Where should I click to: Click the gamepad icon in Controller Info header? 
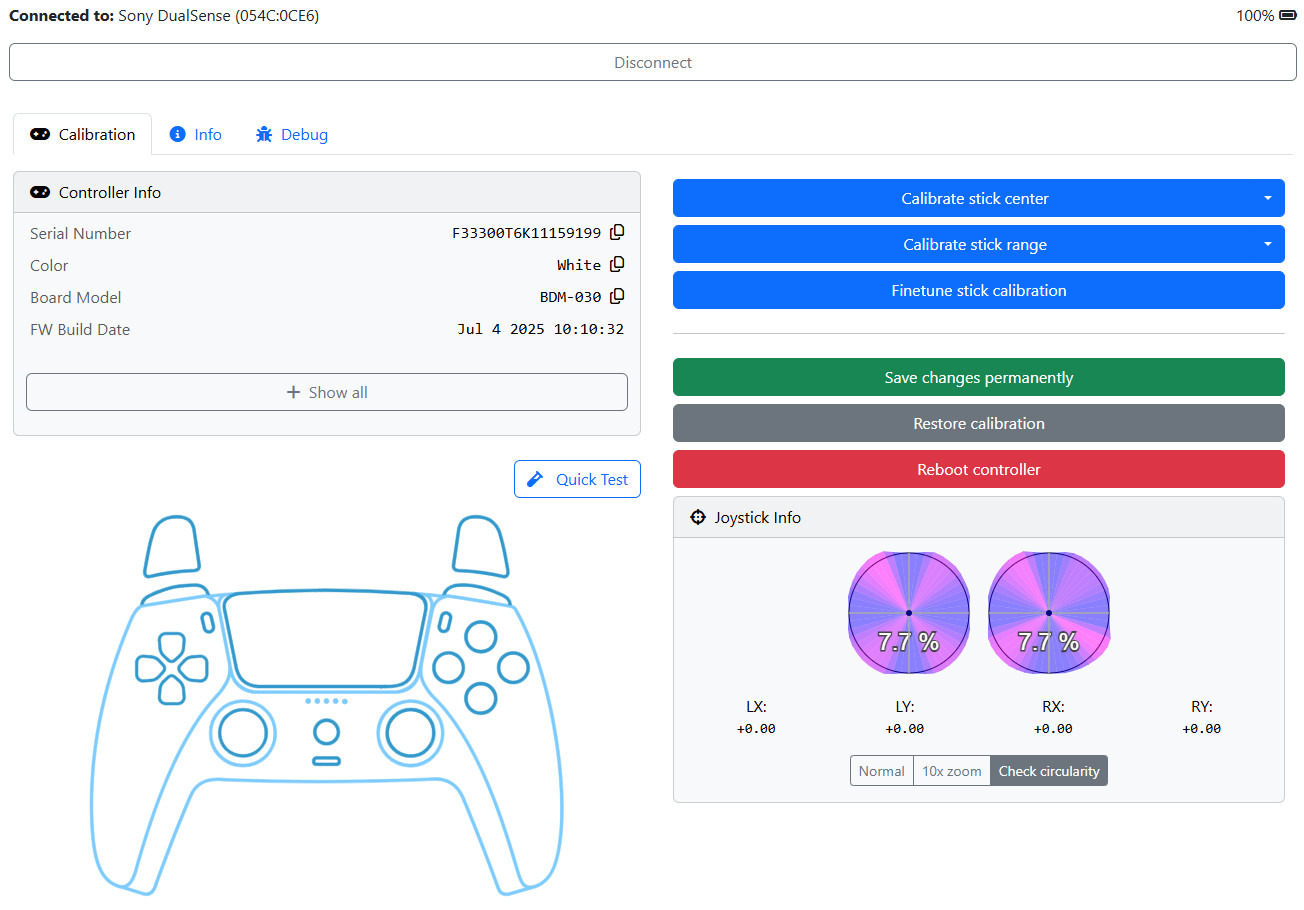(x=40, y=192)
